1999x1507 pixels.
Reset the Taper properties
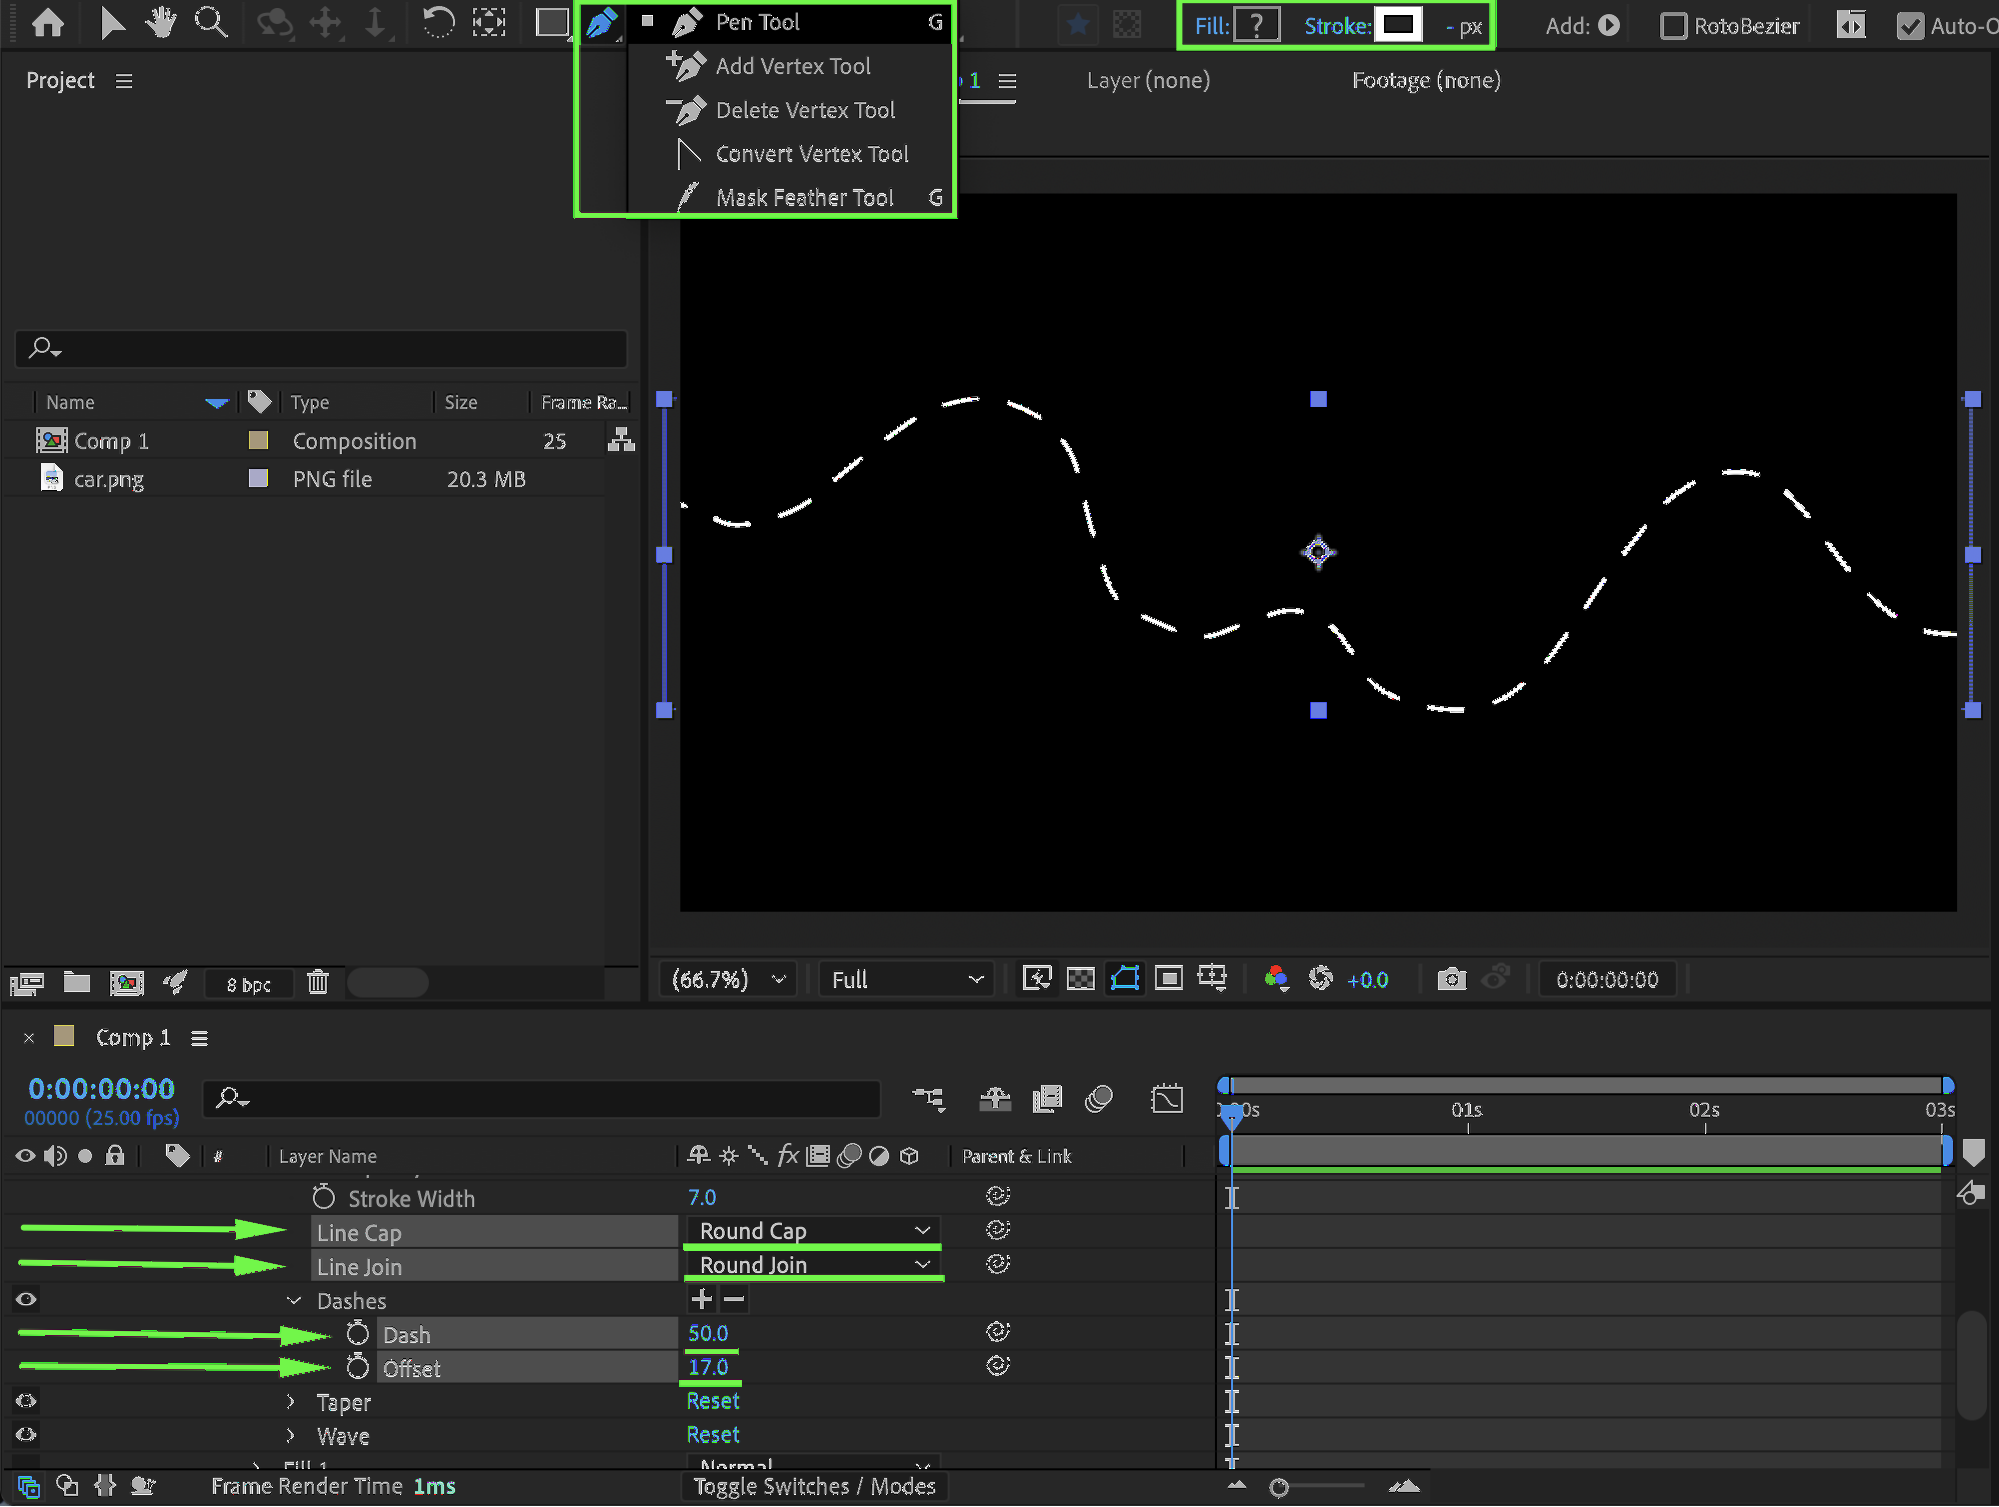click(x=713, y=1401)
